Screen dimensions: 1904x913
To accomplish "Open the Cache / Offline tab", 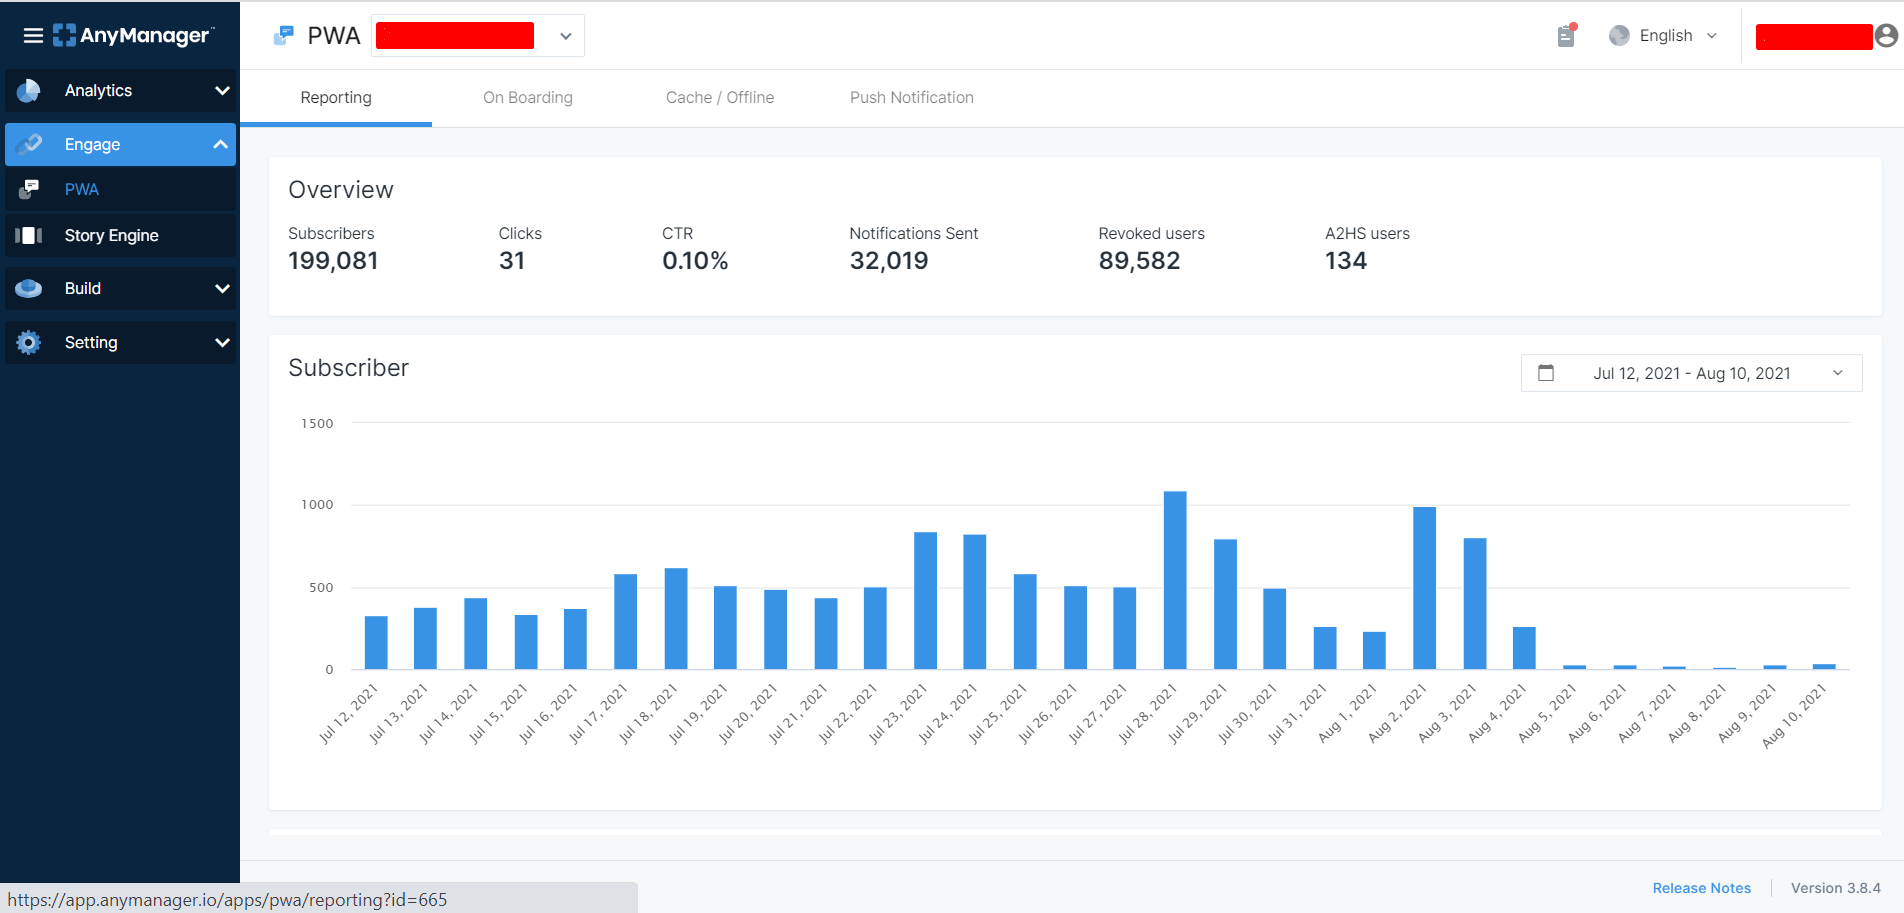I will tap(719, 98).
